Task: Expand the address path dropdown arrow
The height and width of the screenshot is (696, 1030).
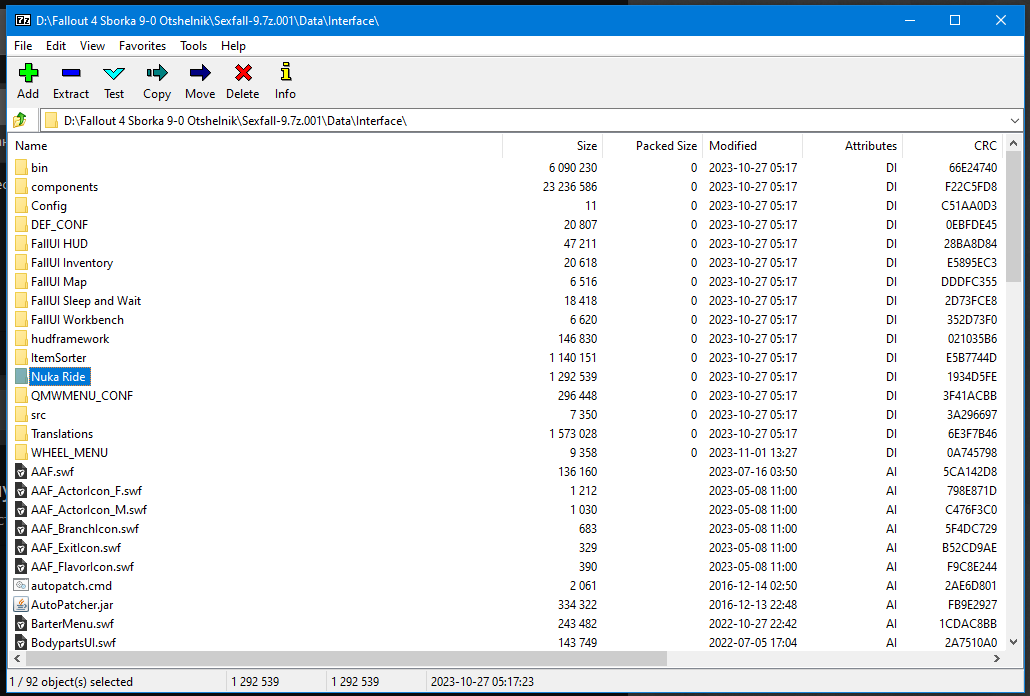Action: pyautogui.click(x=1014, y=120)
